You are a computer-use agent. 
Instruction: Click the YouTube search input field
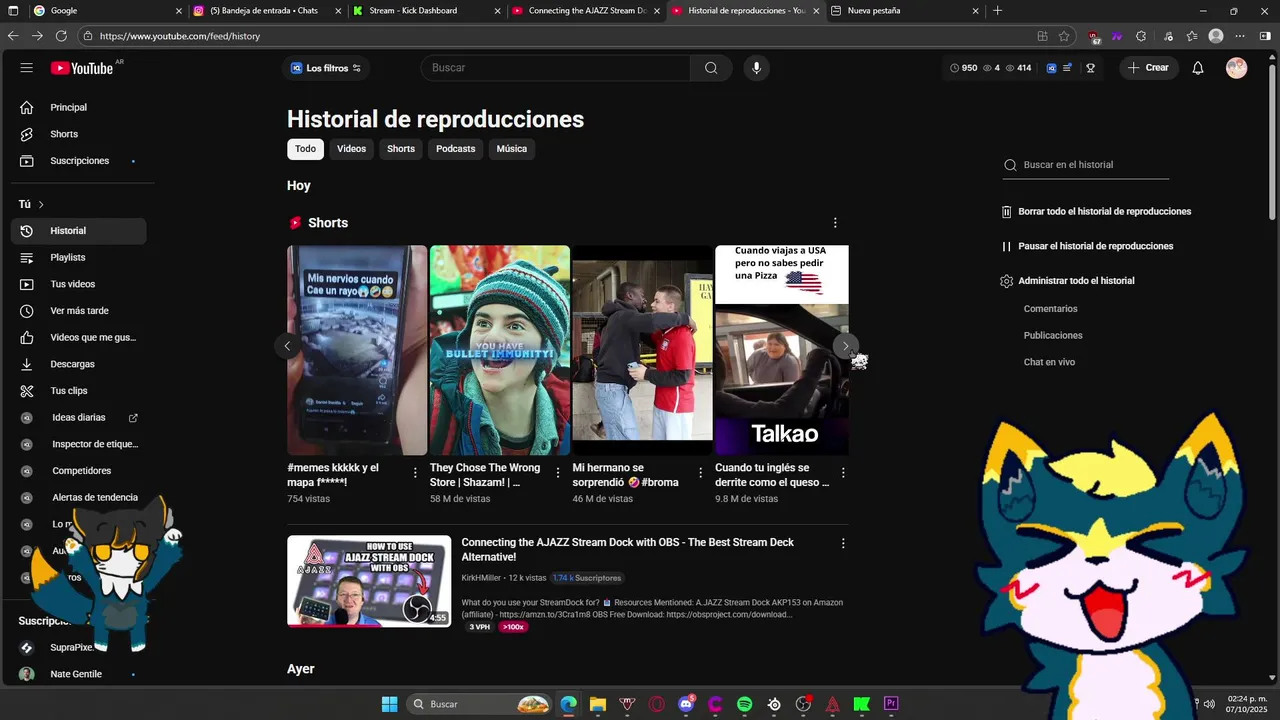click(555, 68)
